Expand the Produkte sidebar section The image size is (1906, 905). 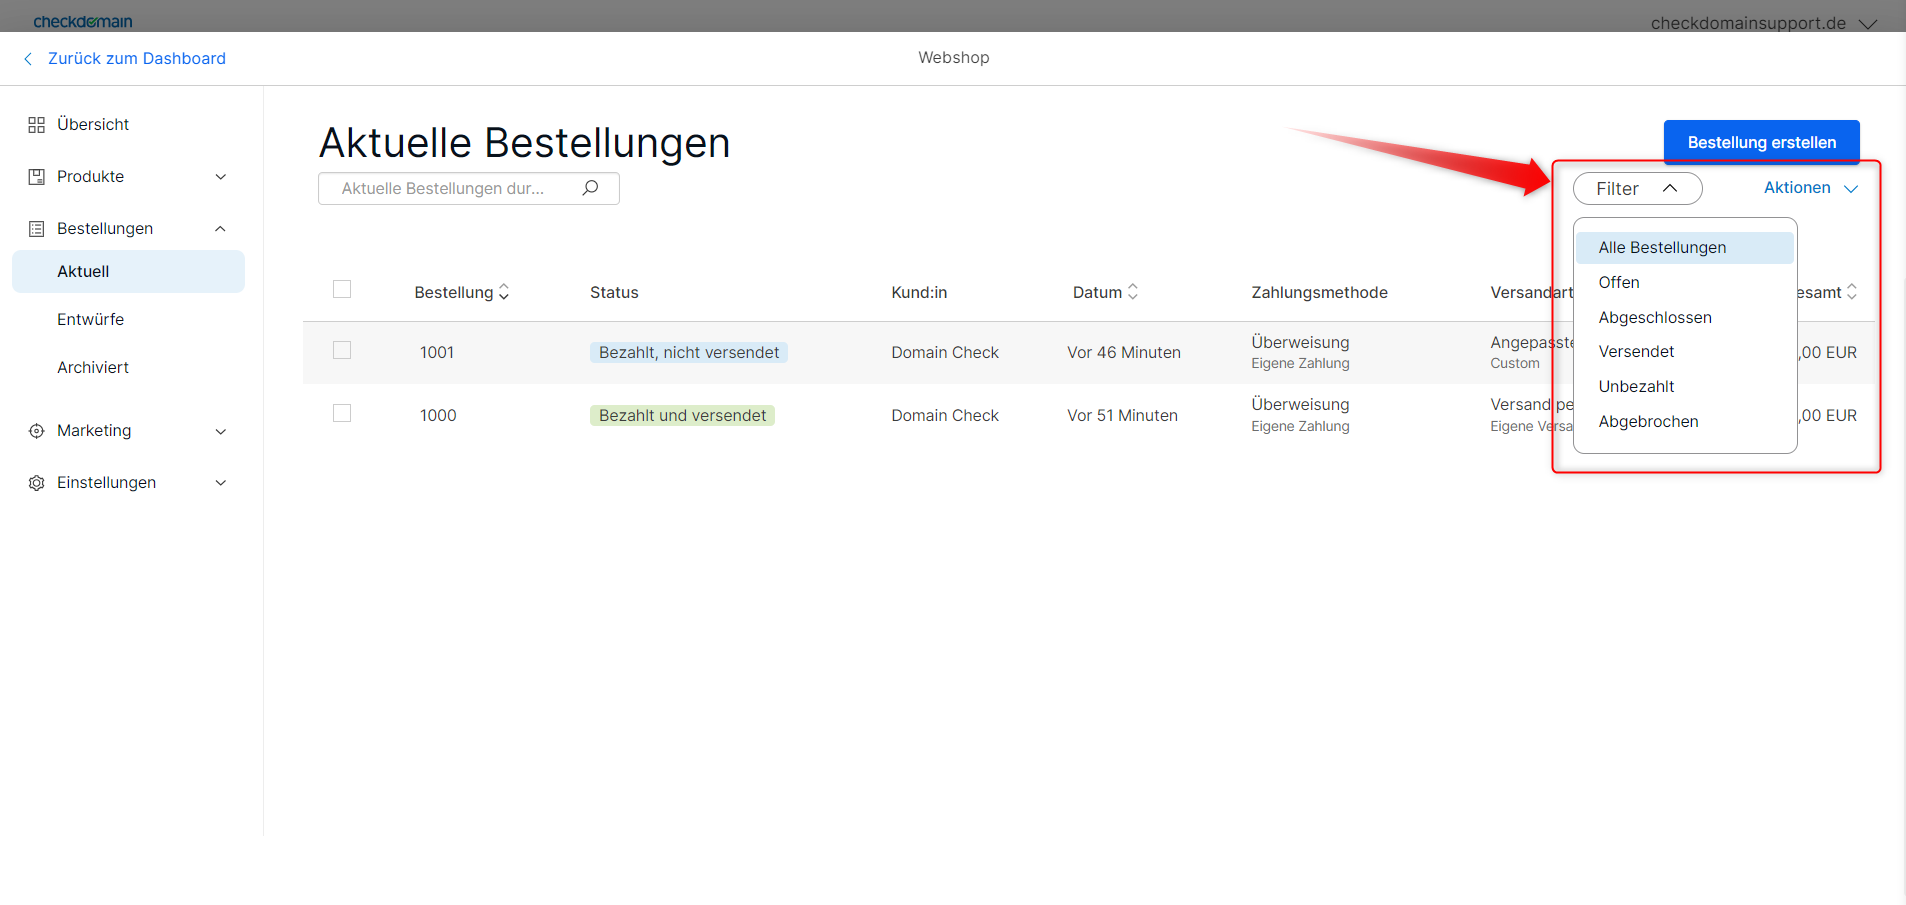(x=220, y=176)
